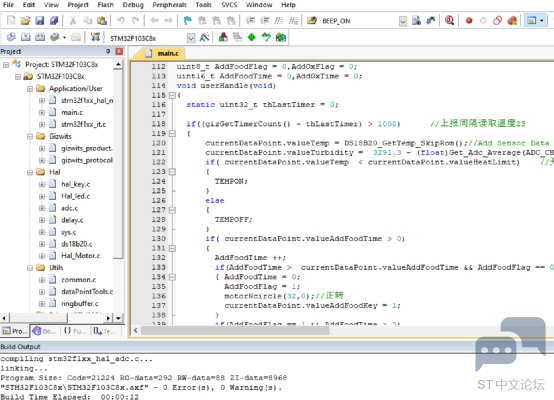
Task: Expand the ds18b20.c file node
Action: [42, 244]
